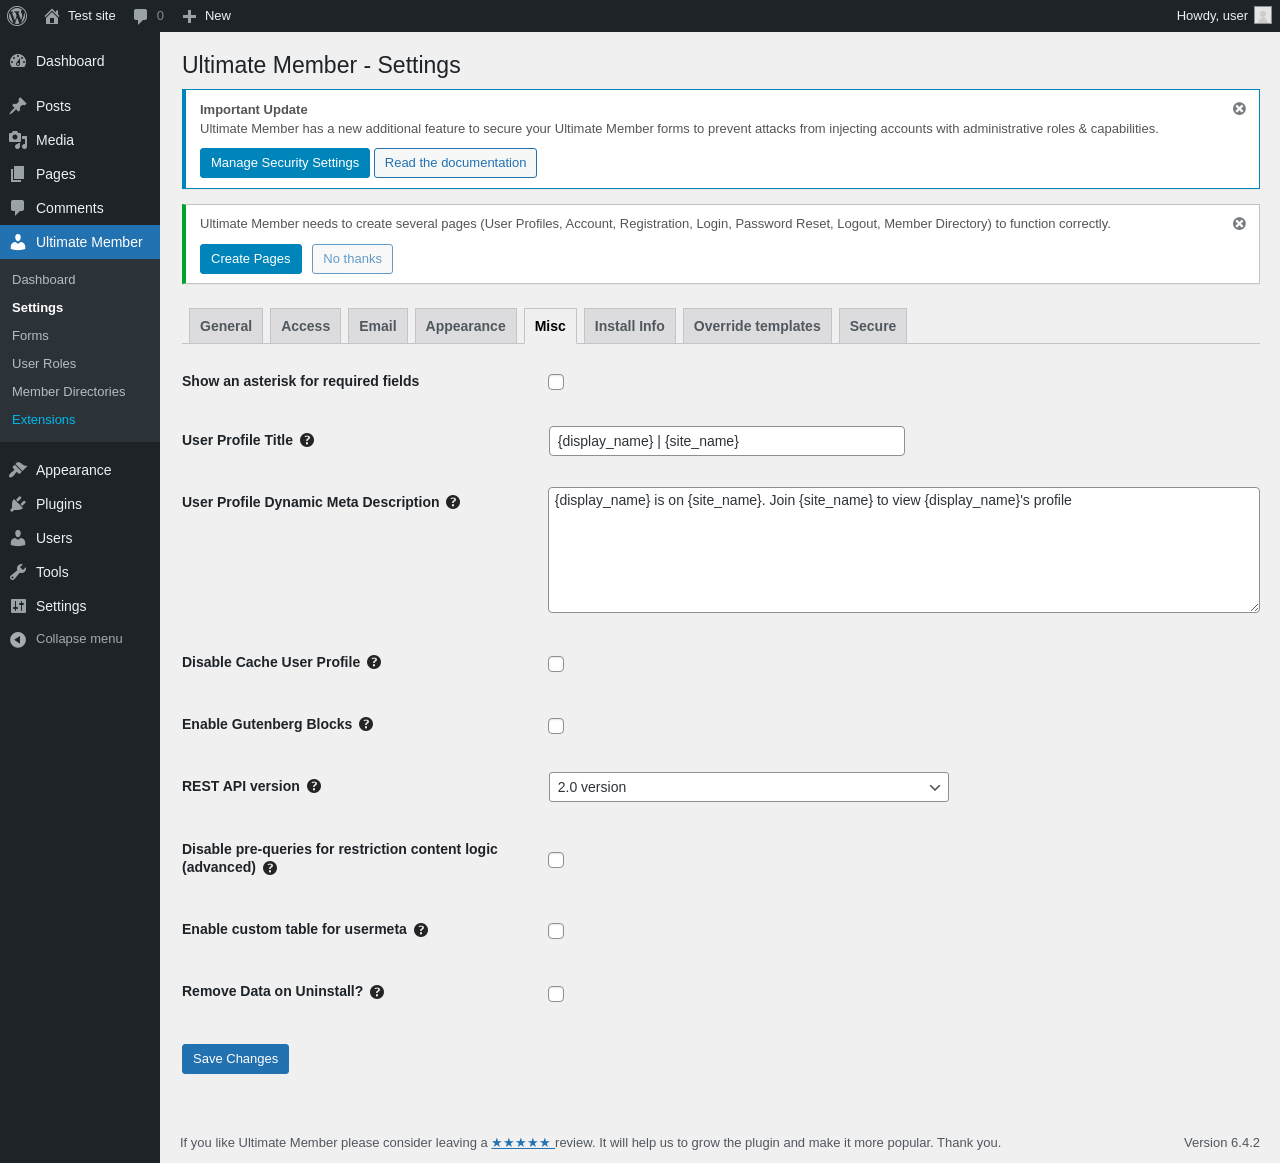The height and width of the screenshot is (1163, 1280).
Task: Click the Plugins plug icon
Action: tap(18, 504)
